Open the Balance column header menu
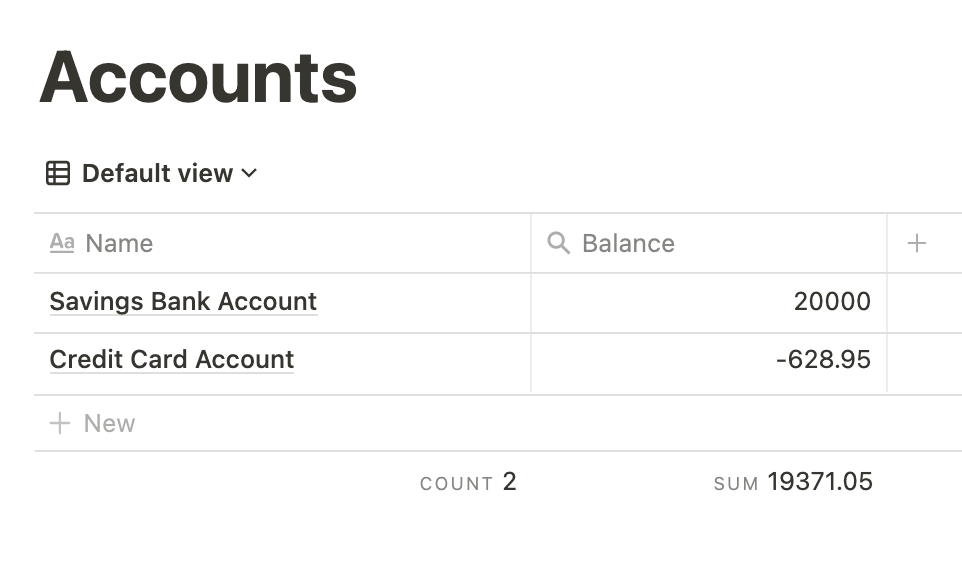 pos(709,243)
